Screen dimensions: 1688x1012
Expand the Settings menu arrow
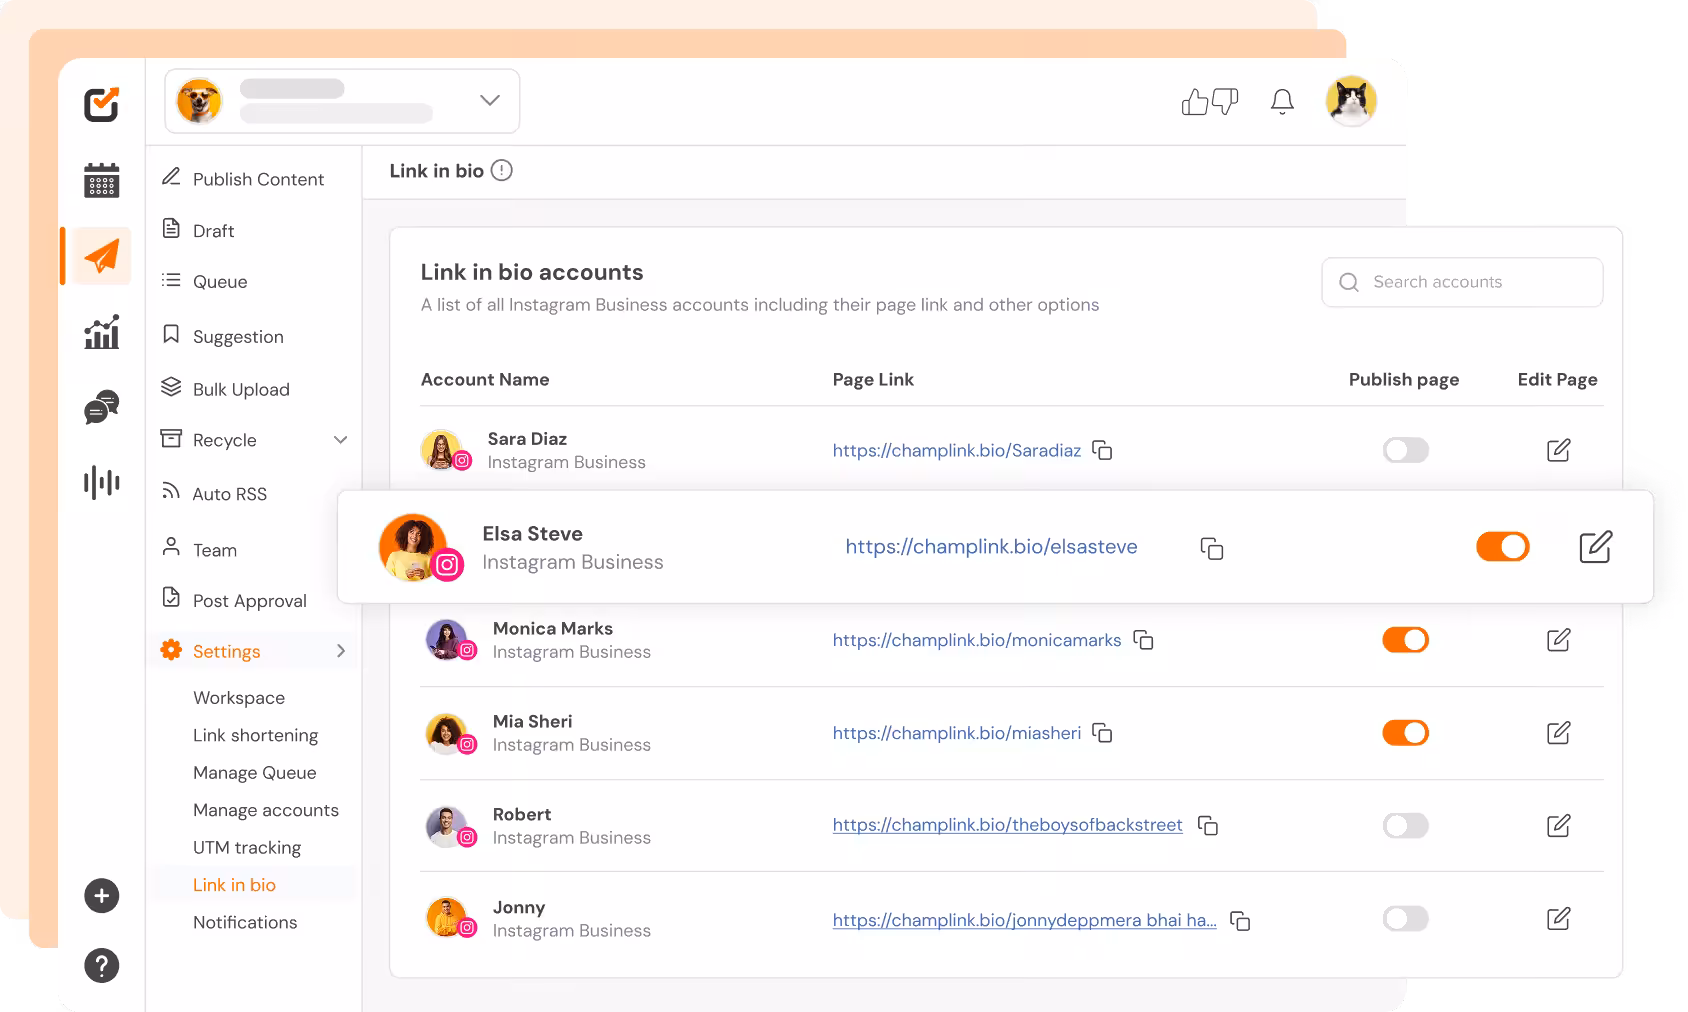click(x=340, y=651)
